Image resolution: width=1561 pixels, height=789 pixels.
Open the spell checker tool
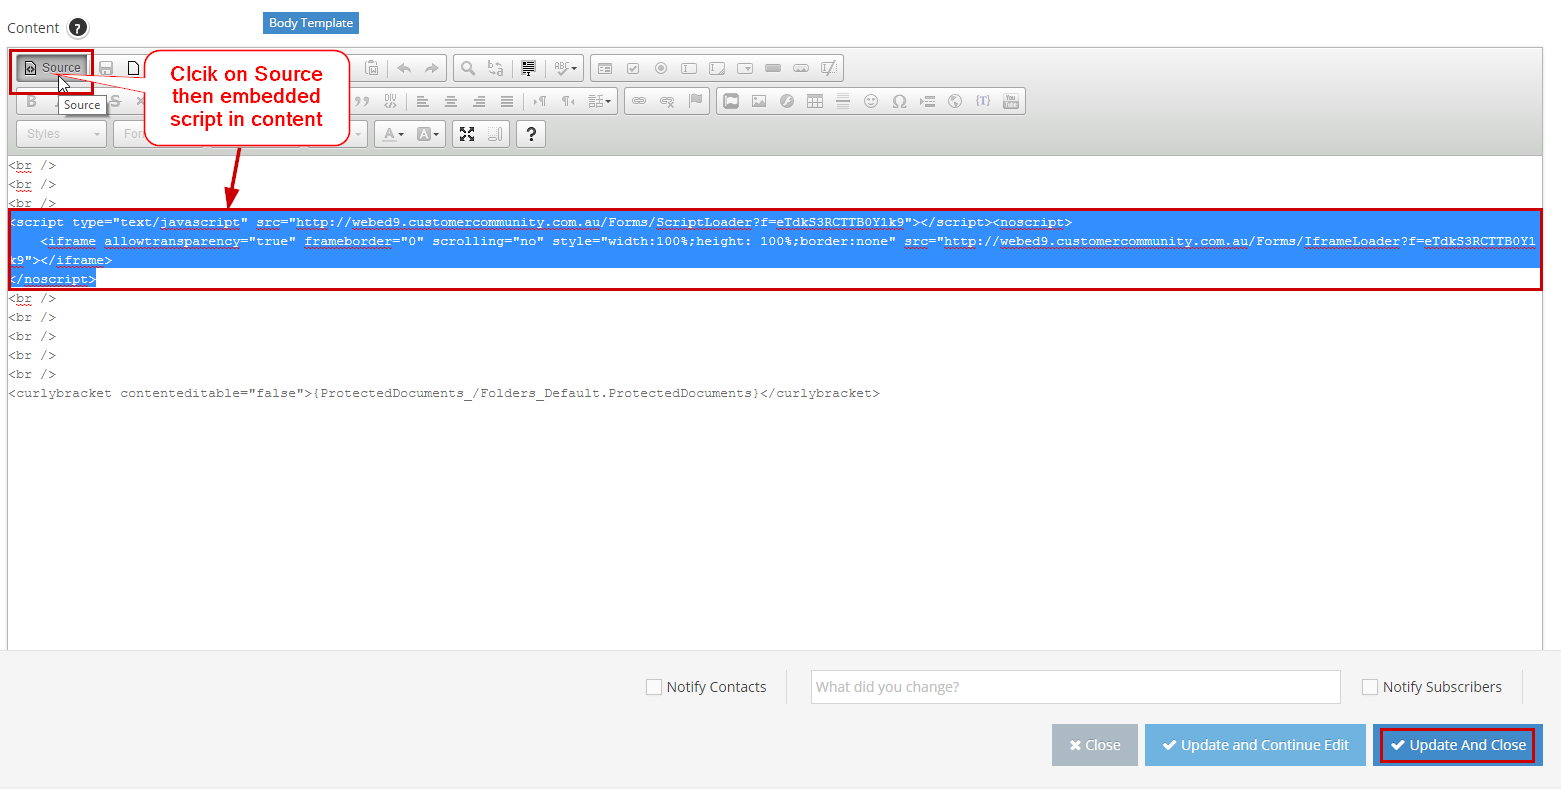[563, 68]
